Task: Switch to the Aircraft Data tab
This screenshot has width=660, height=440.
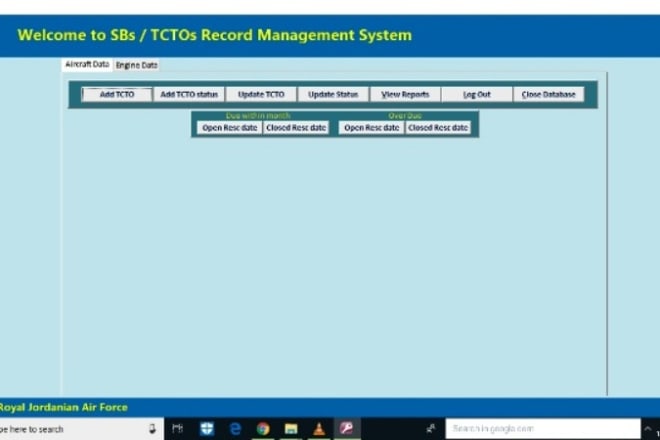Action: point(87,65)
